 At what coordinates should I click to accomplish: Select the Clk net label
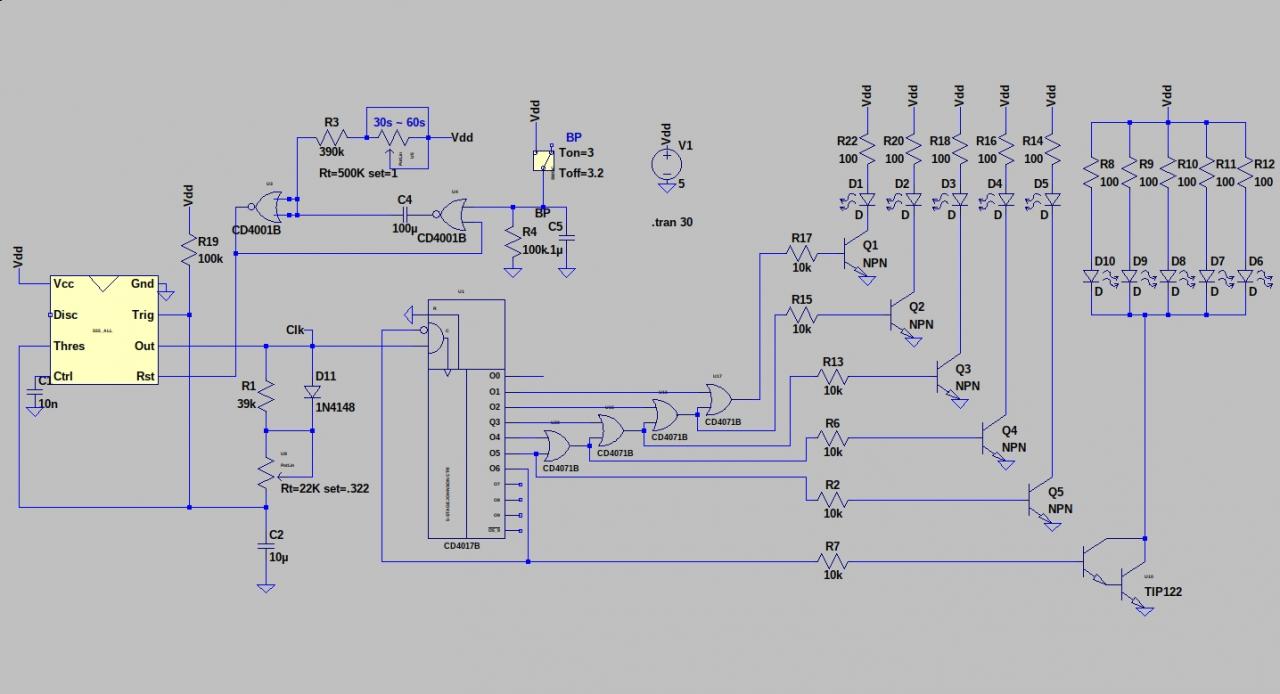click(x=295, y=330)
